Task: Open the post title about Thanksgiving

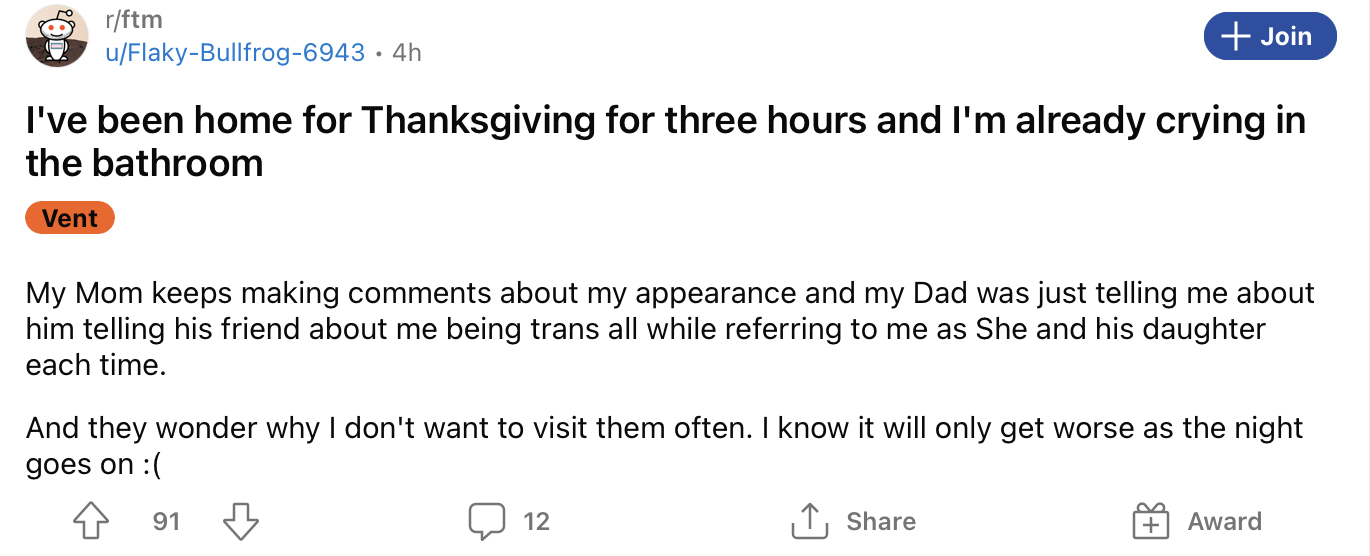Action: click(665, 141)
